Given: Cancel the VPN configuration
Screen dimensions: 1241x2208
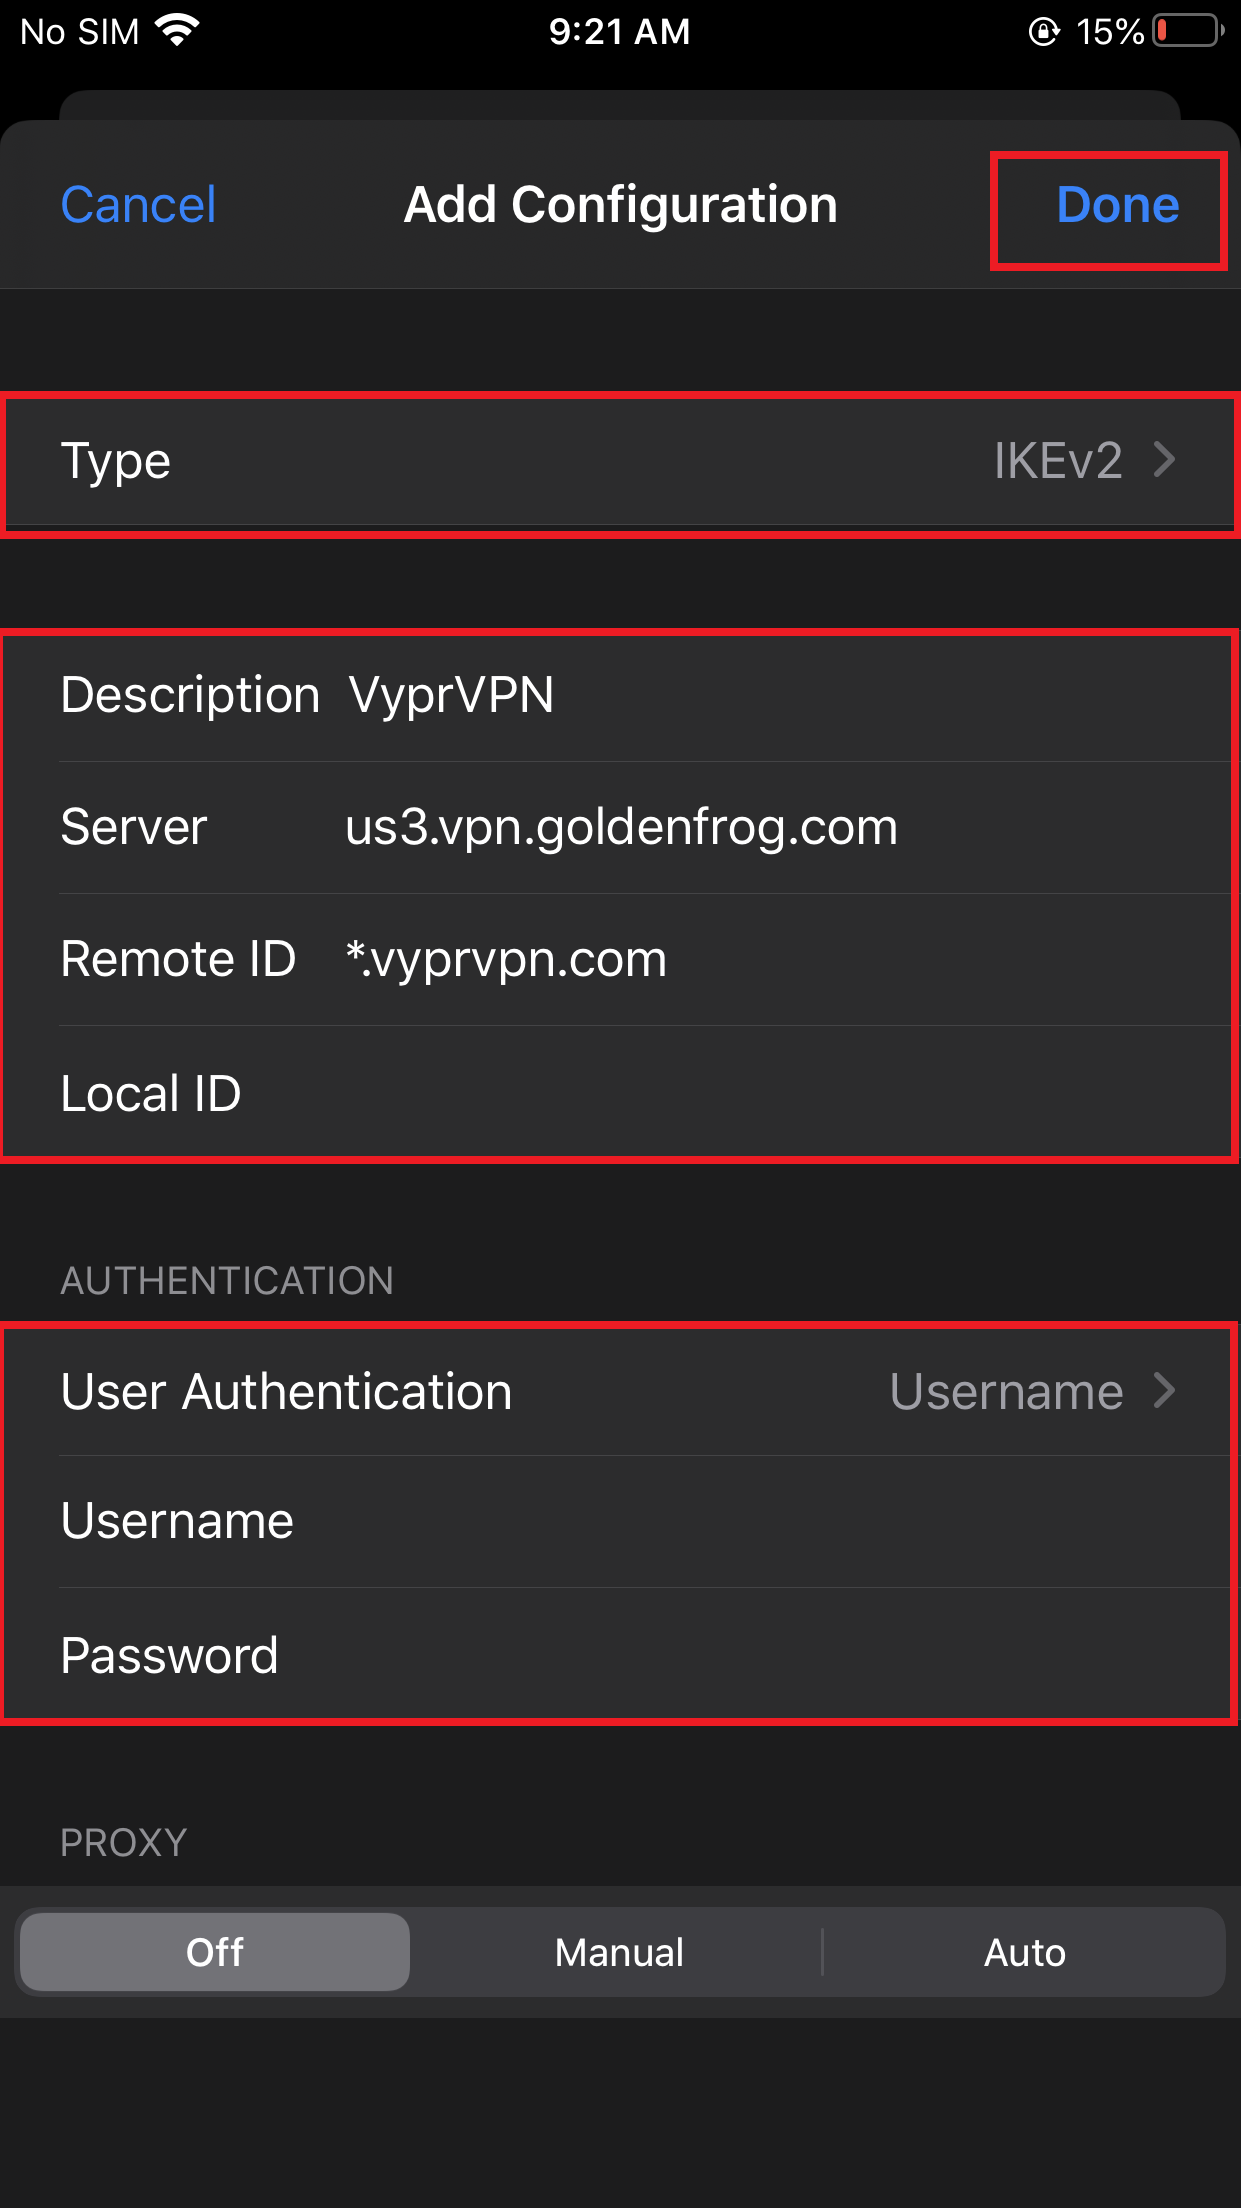Looking at the screenshot, I should click(x=138, y=206).
